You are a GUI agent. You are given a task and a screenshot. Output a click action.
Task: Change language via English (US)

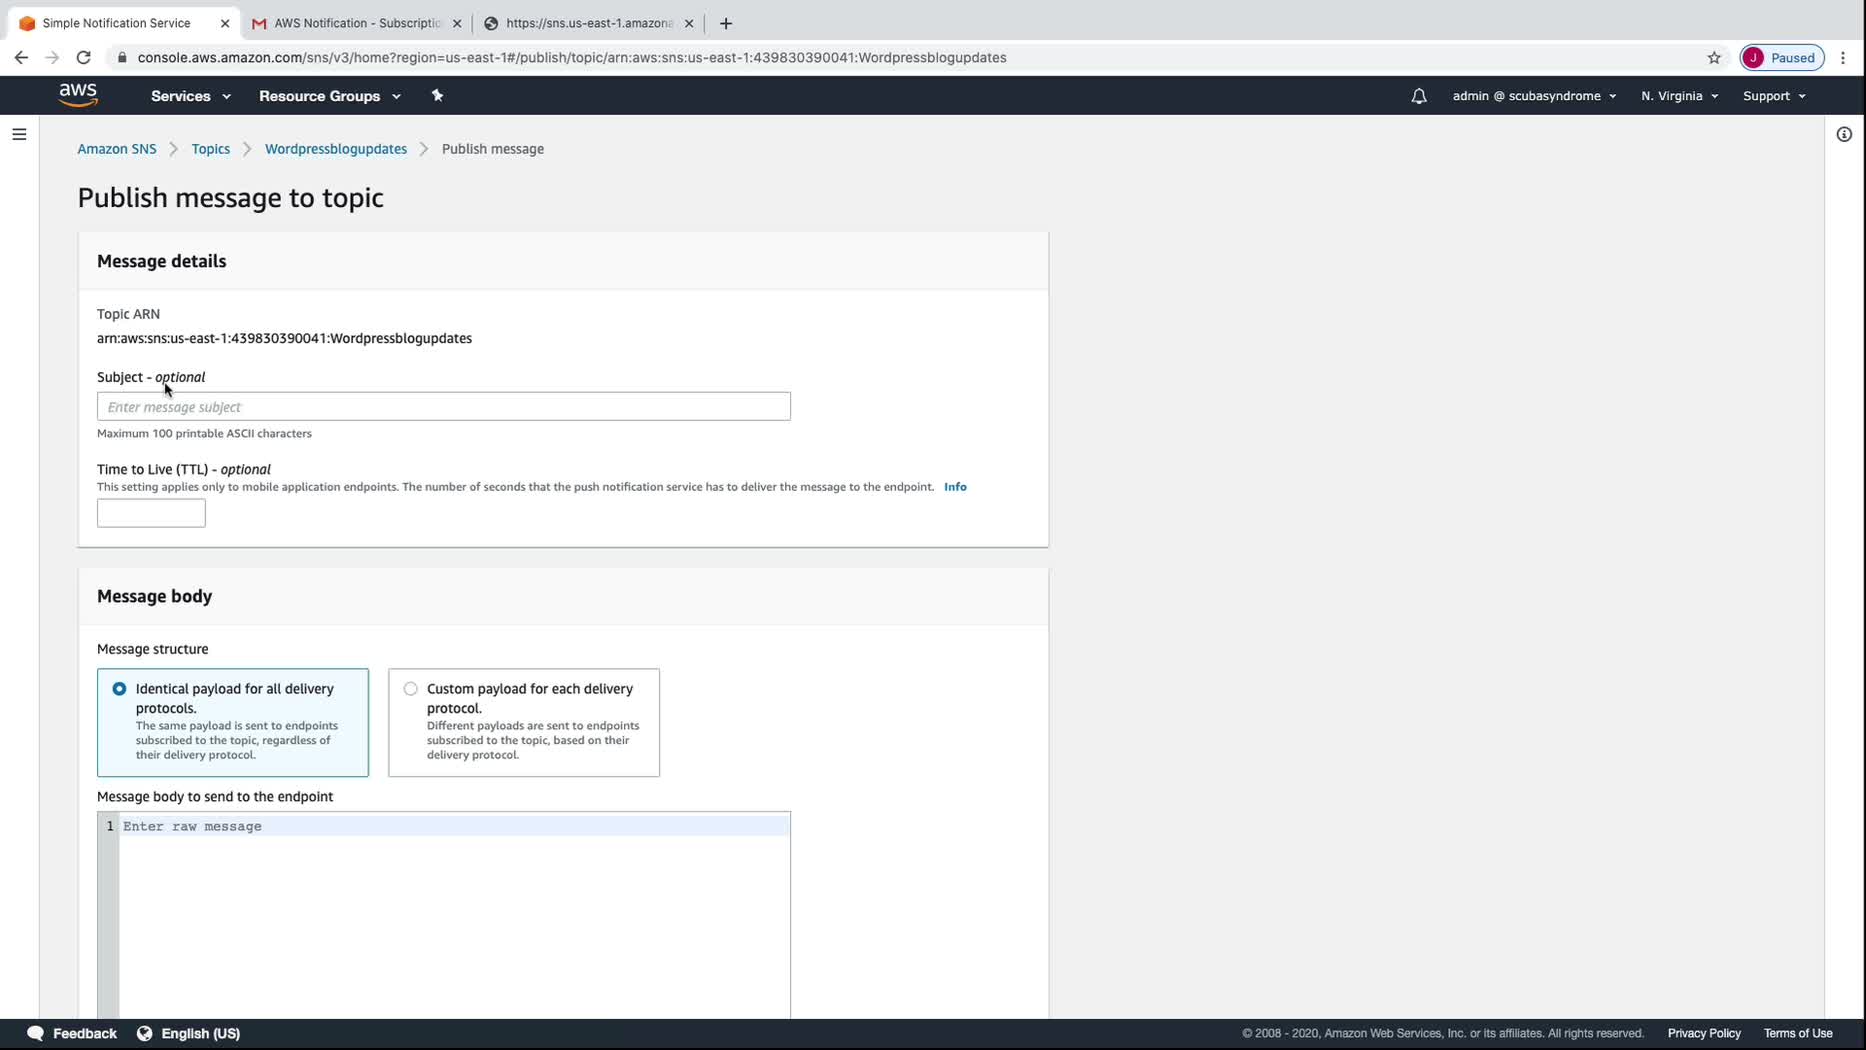201,1033
